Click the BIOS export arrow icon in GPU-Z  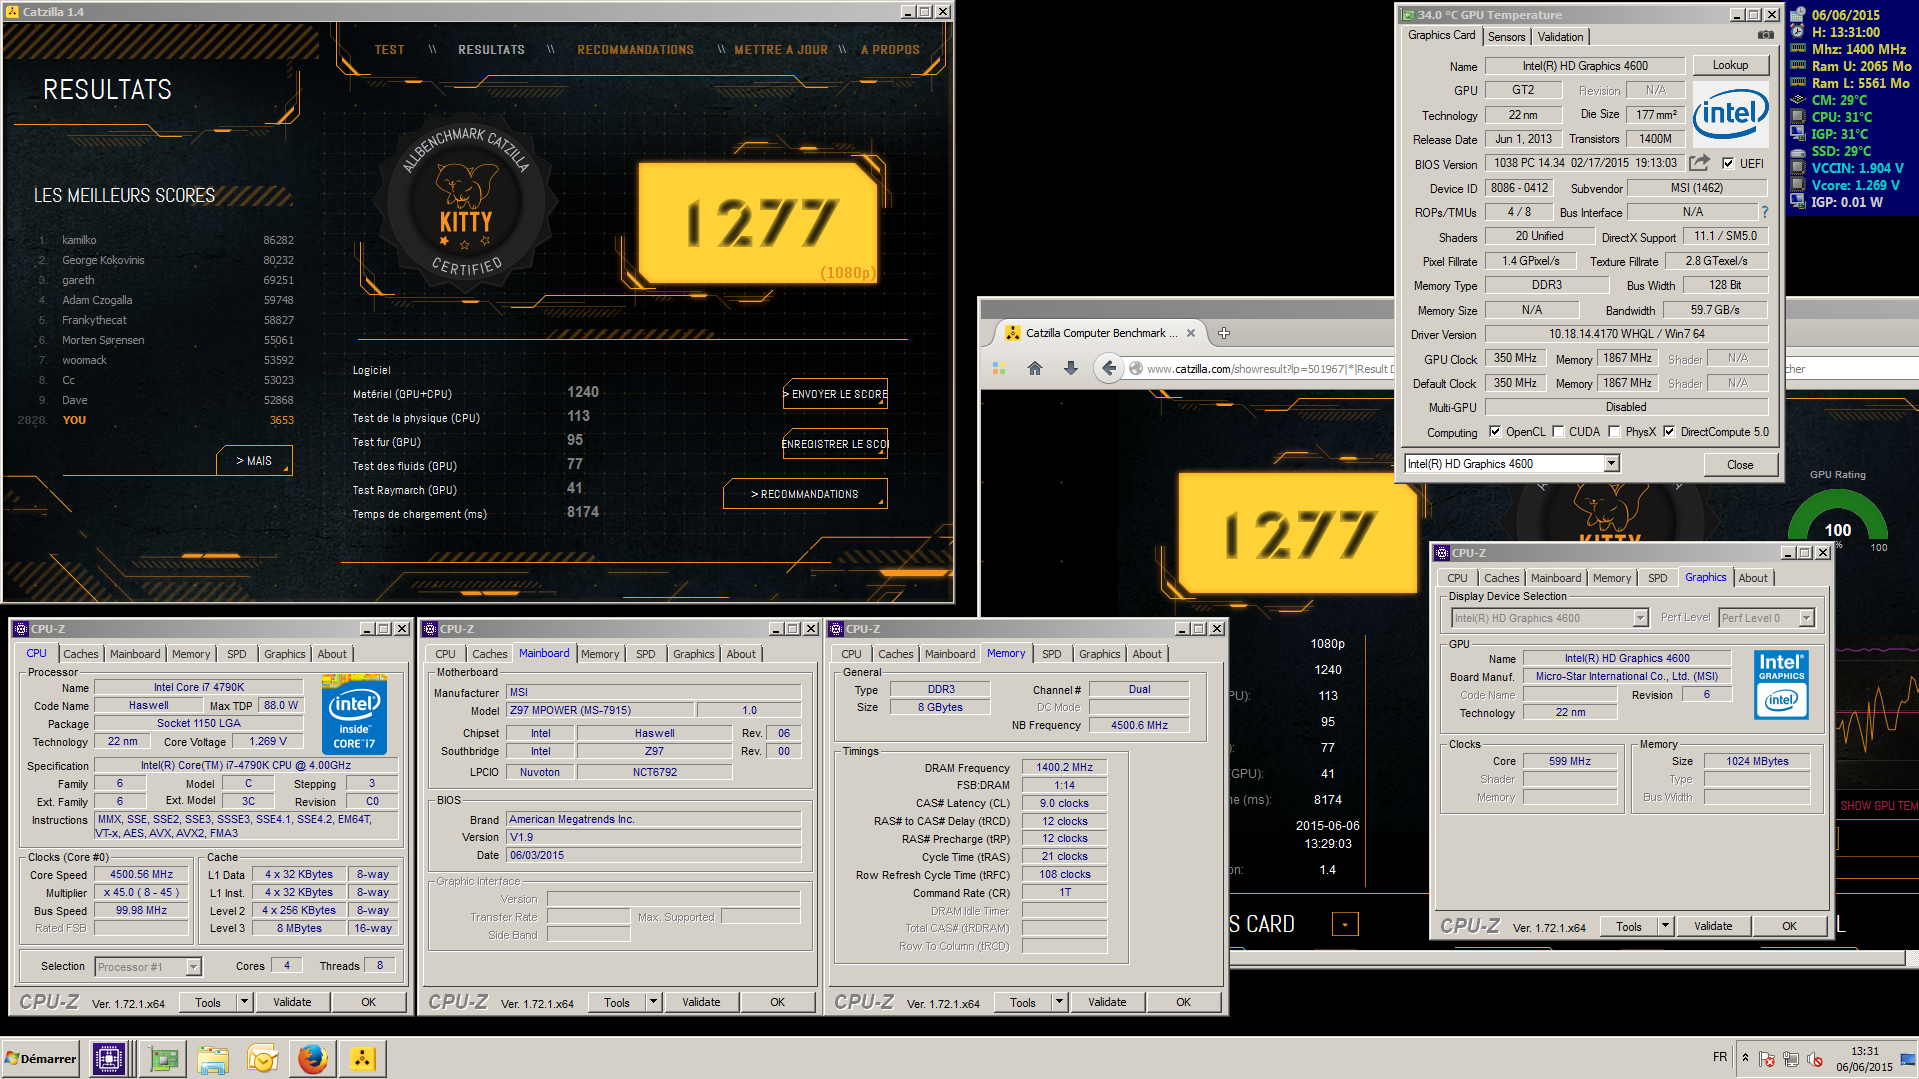point(1700,163)
